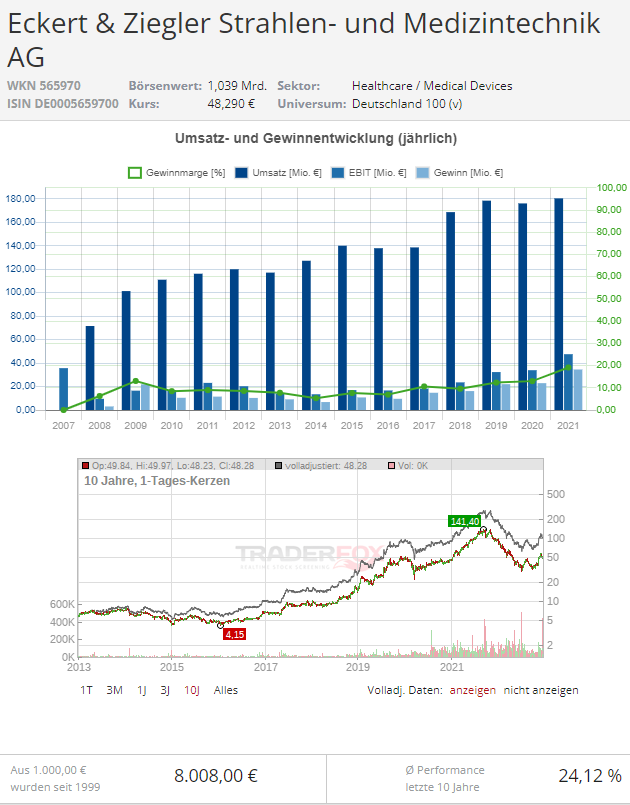Select the 1T time range
The image size is (630, 805).
click(x=86, y=690)
